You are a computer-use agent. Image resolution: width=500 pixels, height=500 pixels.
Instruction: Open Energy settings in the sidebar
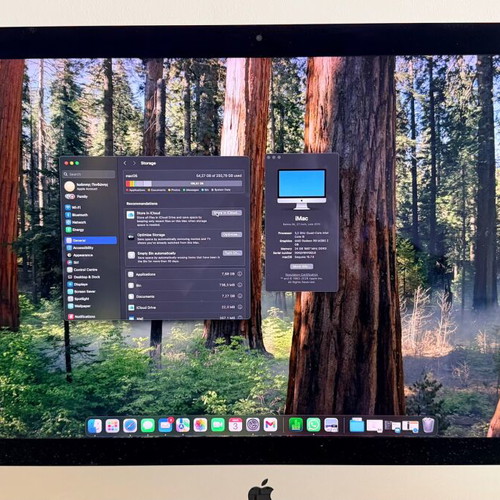[90, 230]
